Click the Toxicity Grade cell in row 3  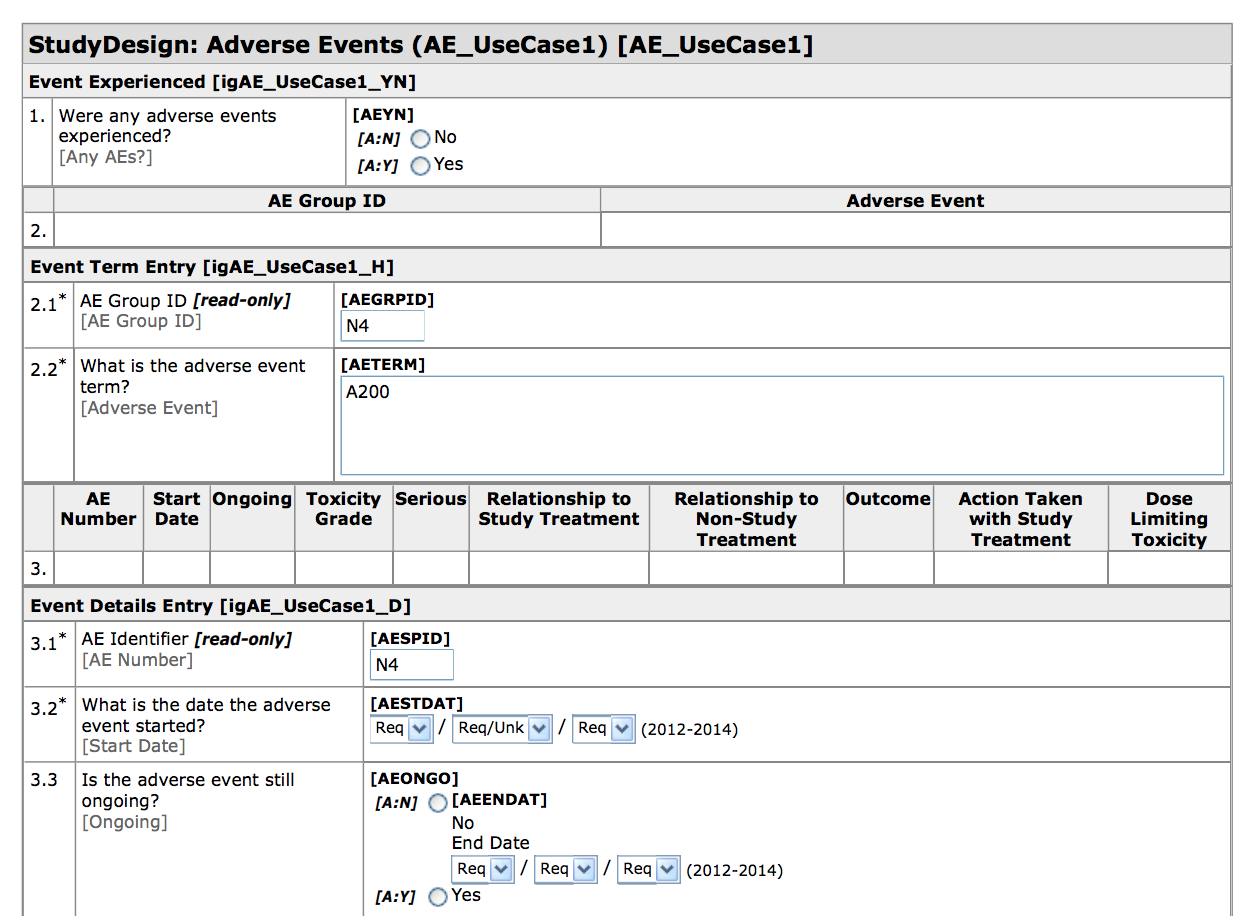[x=343, y=568]
